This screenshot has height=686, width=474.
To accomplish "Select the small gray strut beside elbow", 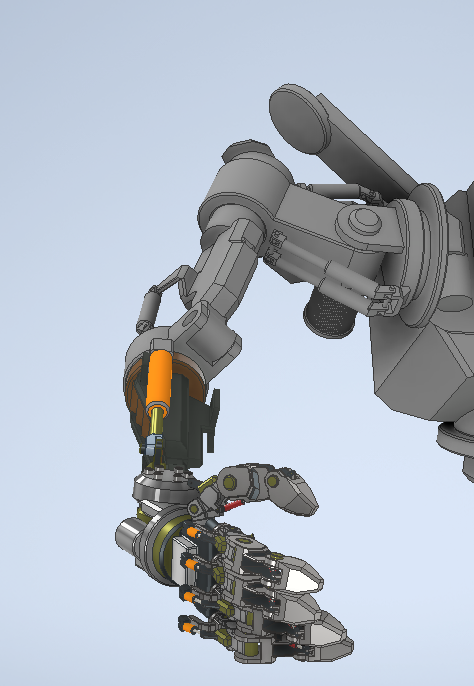I will coord(148,311).
